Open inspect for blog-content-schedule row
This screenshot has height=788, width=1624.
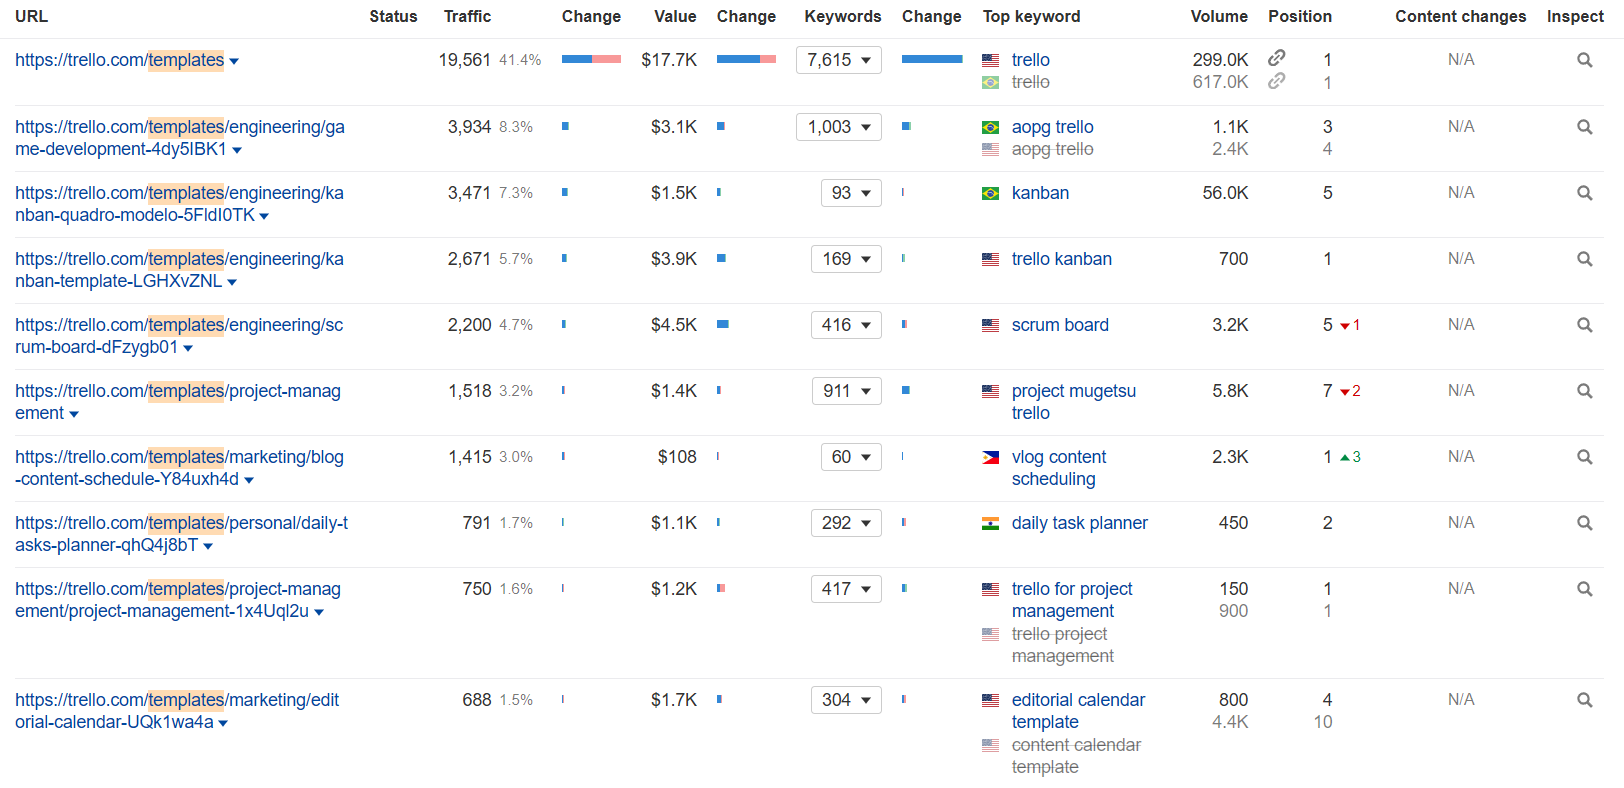tap(1584, 457)
